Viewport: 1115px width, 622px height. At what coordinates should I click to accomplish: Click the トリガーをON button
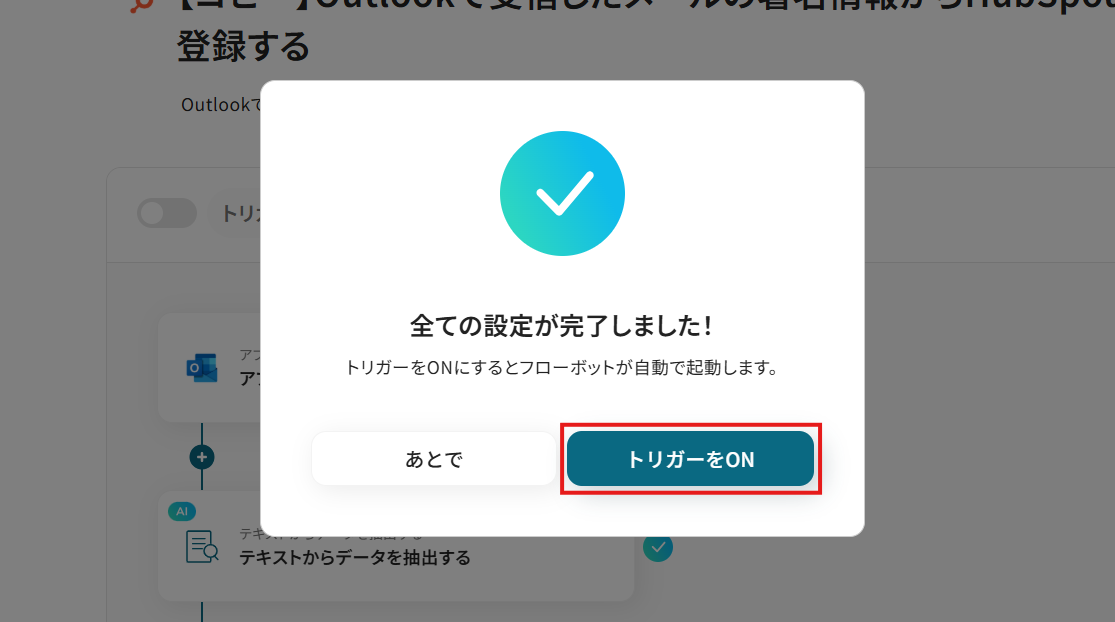pyautogui.click(x=690, y=459)
